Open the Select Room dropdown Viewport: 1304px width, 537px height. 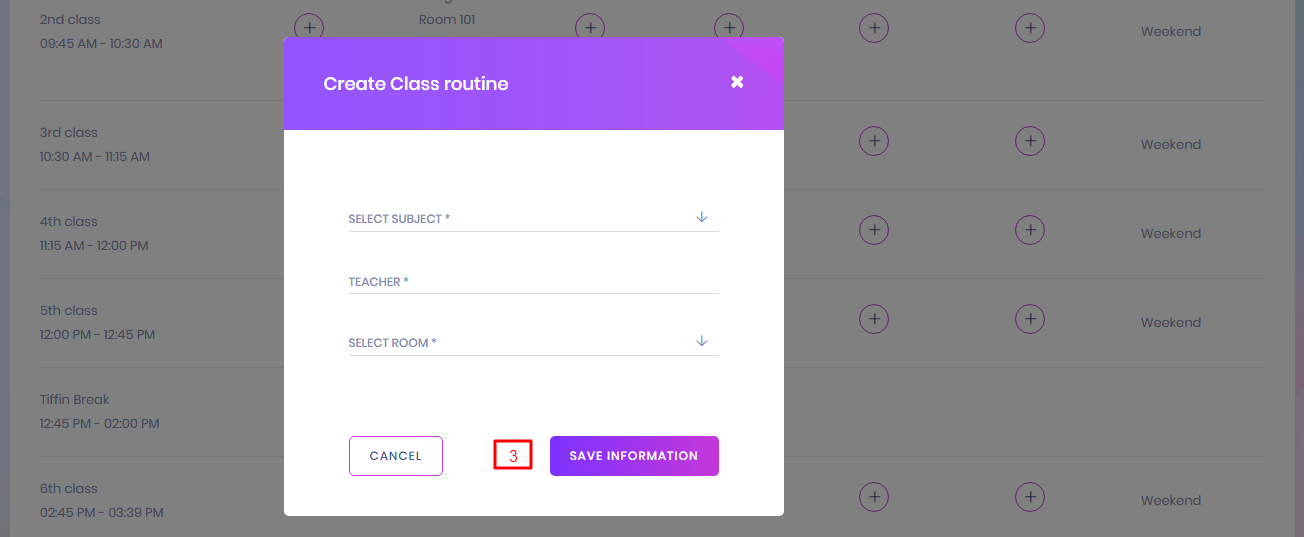click(520, 342)
